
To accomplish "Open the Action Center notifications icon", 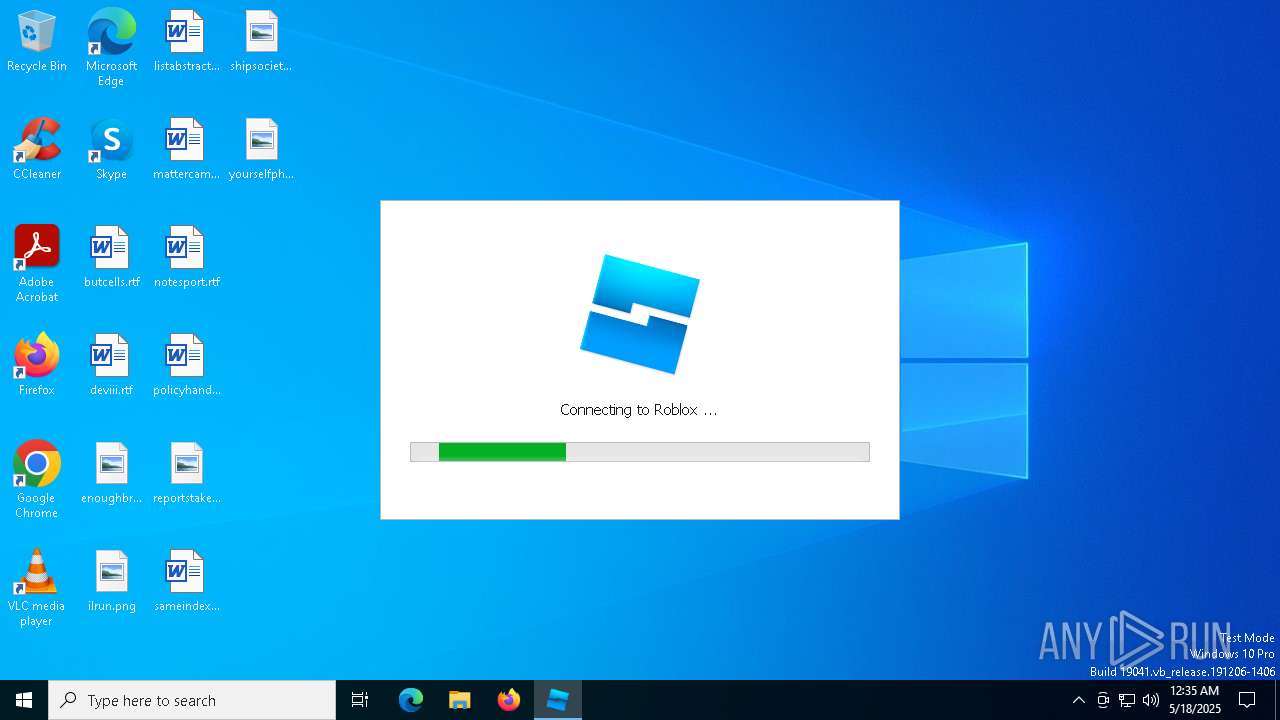I will 1248,700.
